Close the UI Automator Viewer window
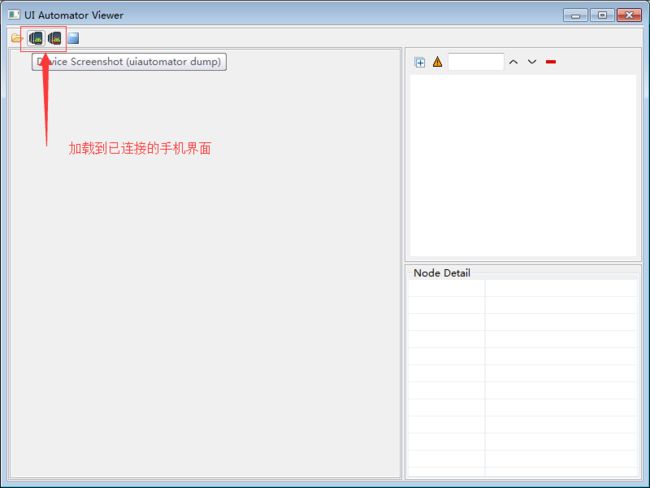Screen dimensions: 650x488 coord(629,15)
